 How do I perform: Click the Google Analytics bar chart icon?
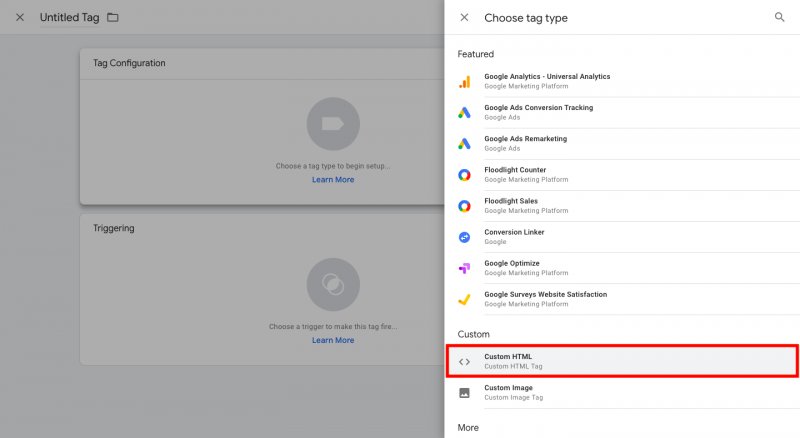coord(464,82)
